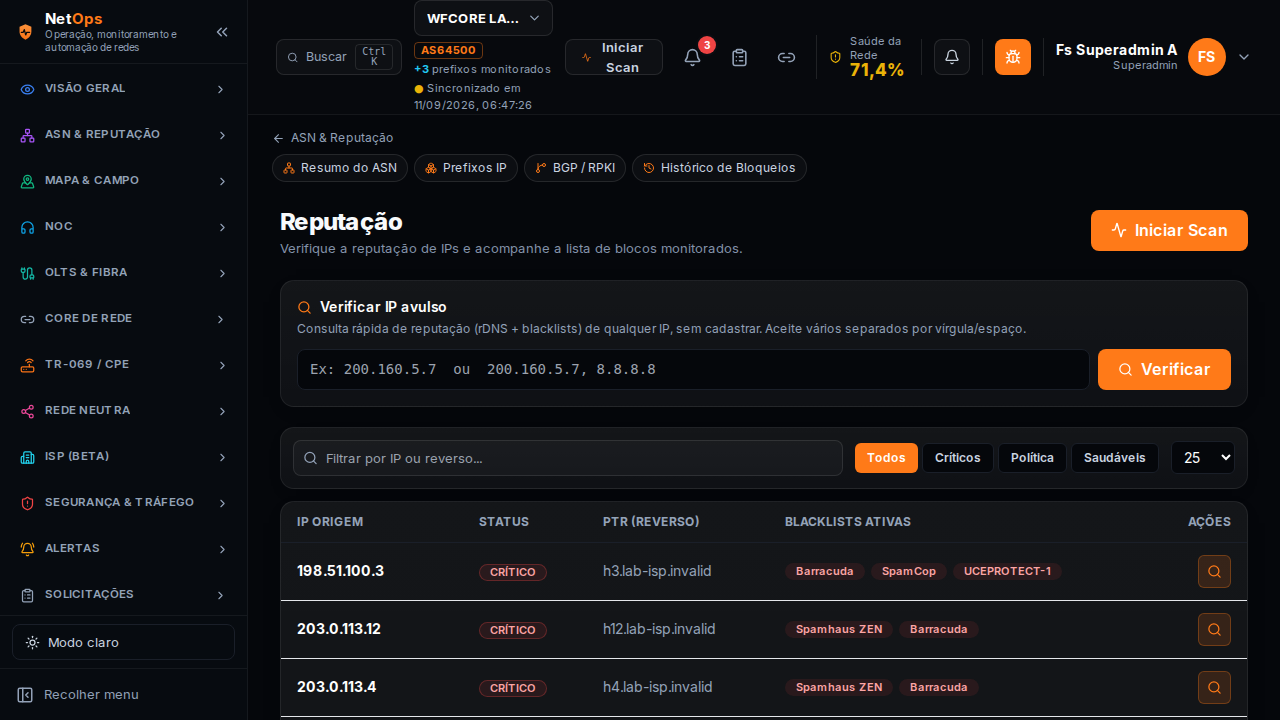Expand Segurança & Tráfego menu section
The width and height of the screenshot is (1280, 720).
[123, 503]
